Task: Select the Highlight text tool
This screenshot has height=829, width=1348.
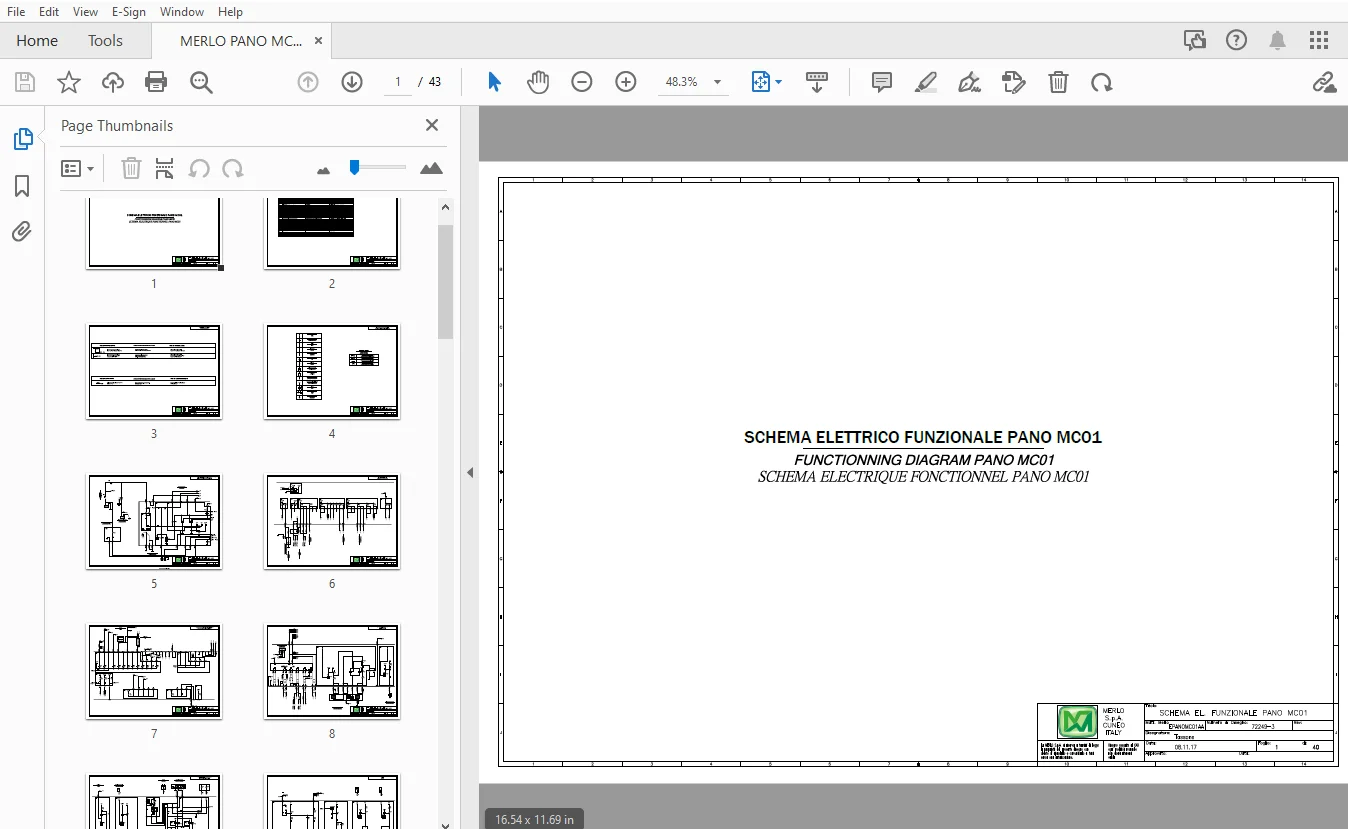Action: 926,82
